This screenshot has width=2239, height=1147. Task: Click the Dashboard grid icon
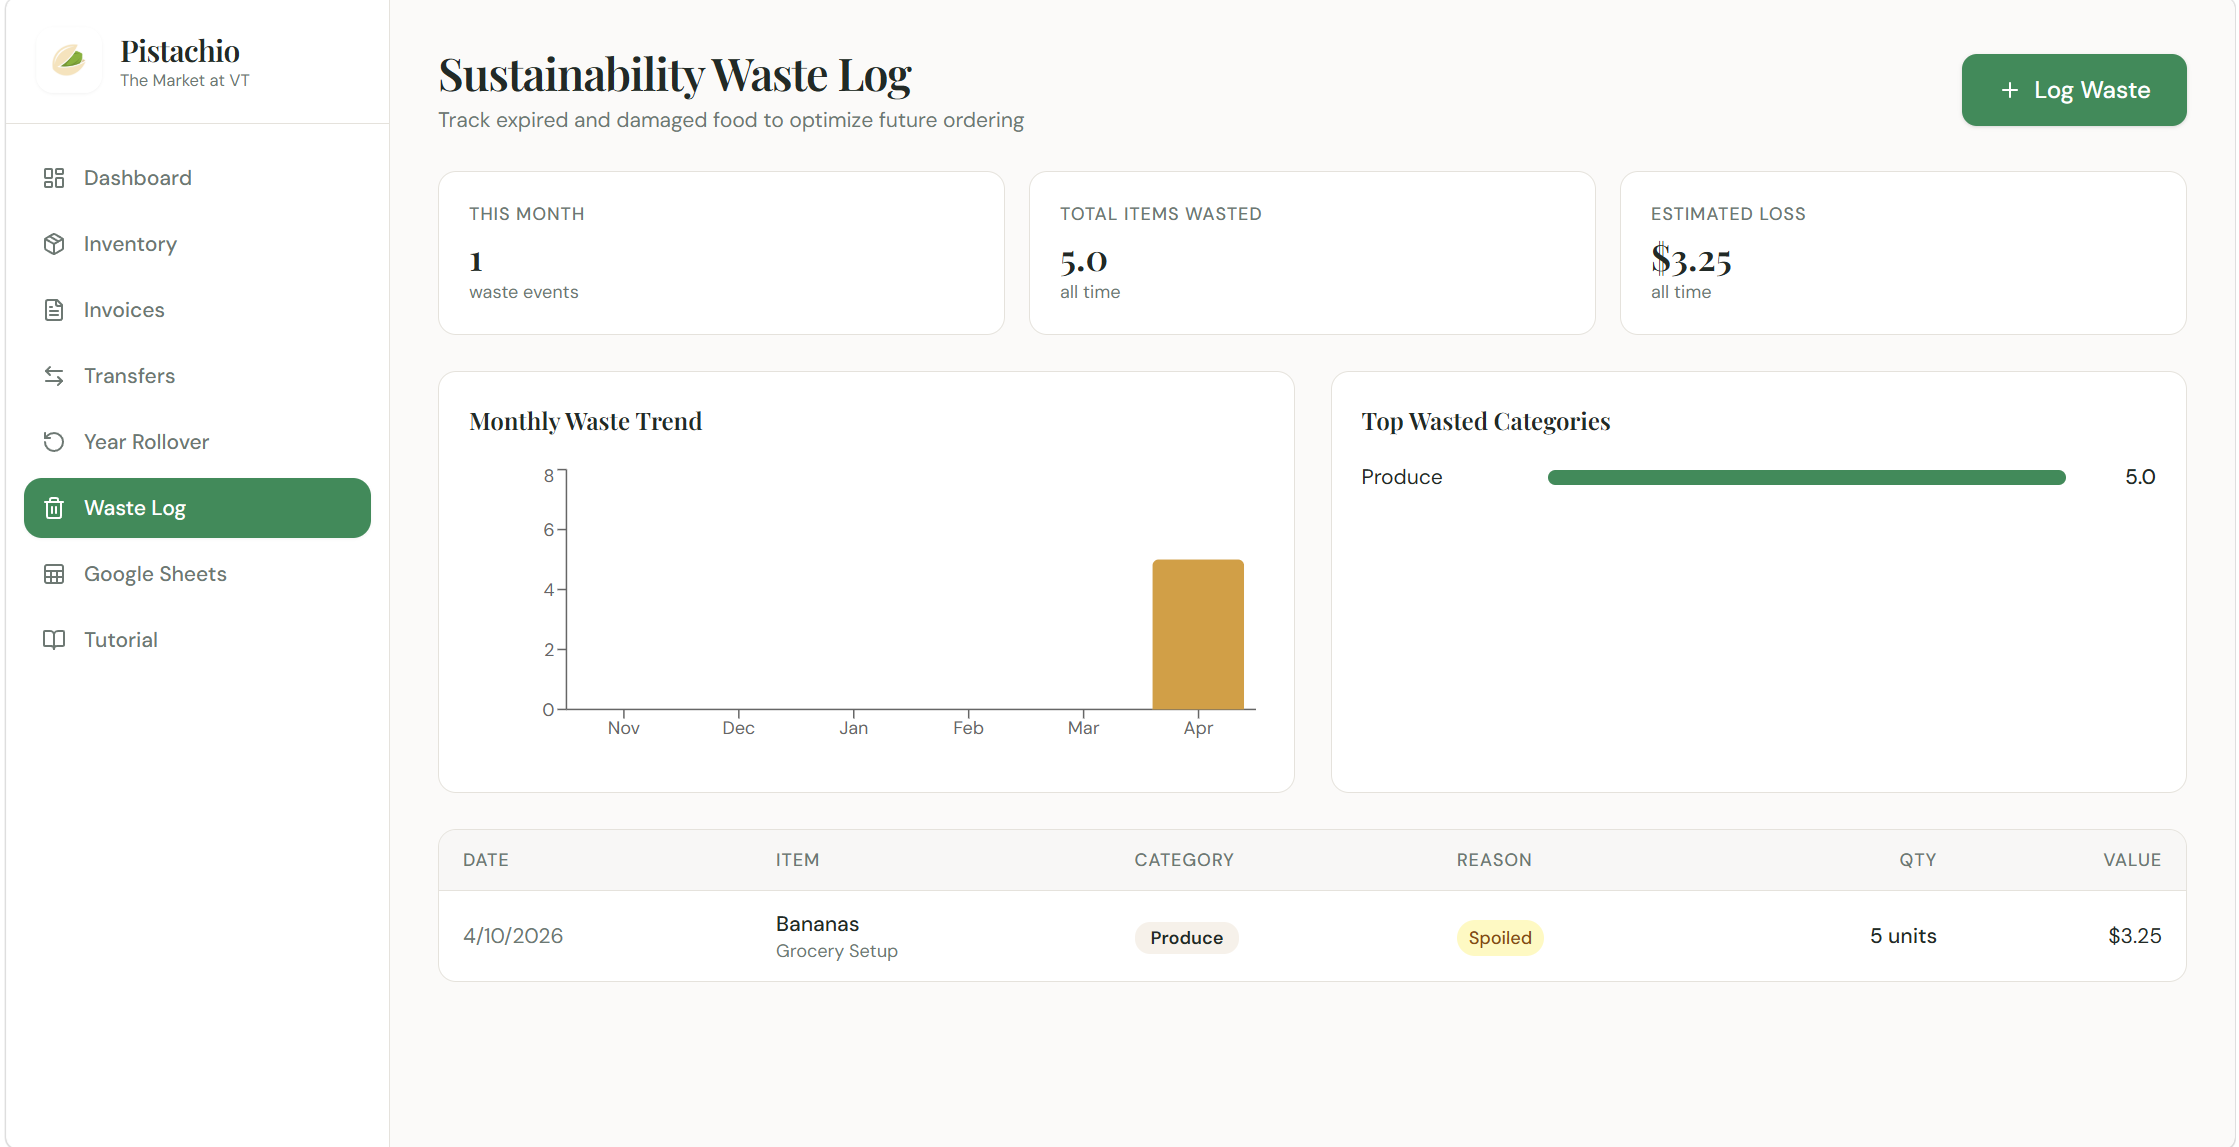[x=54, y=178]
